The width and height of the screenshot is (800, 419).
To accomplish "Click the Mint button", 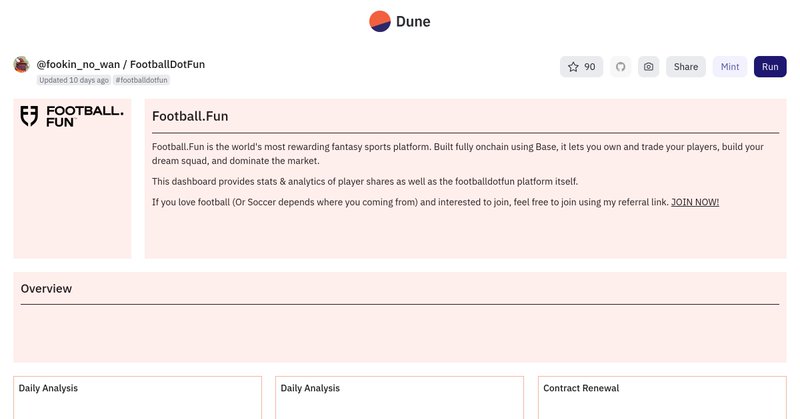I will point(730,67).
